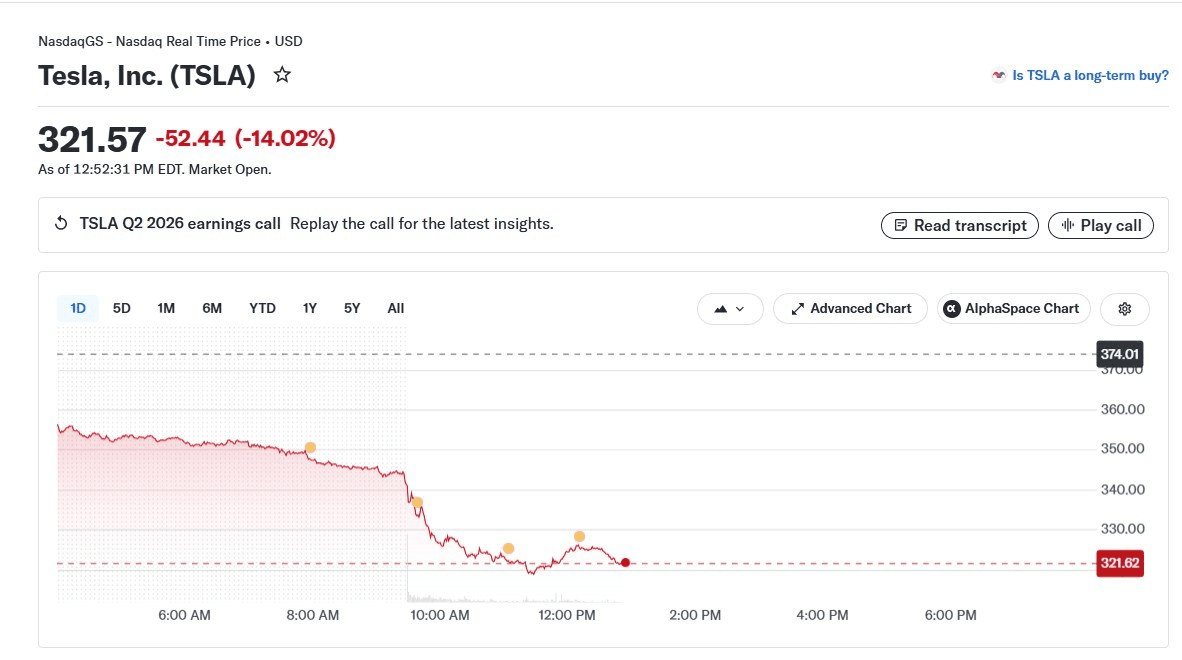Click the Read transcript button

[960, 225]
